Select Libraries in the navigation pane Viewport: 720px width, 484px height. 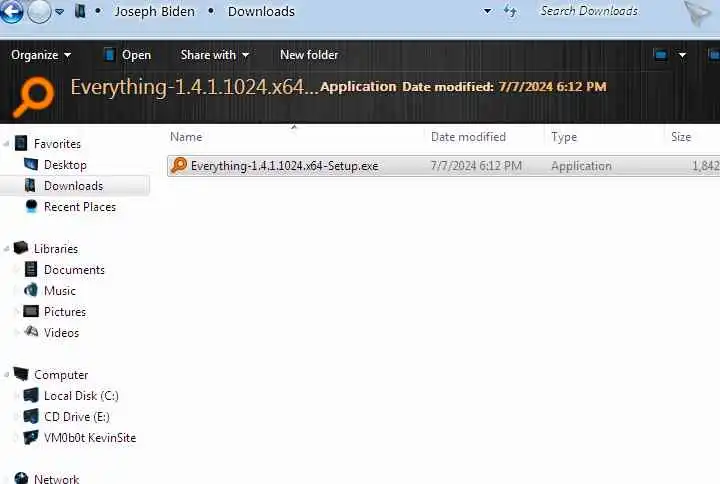[x=56, y=249]
